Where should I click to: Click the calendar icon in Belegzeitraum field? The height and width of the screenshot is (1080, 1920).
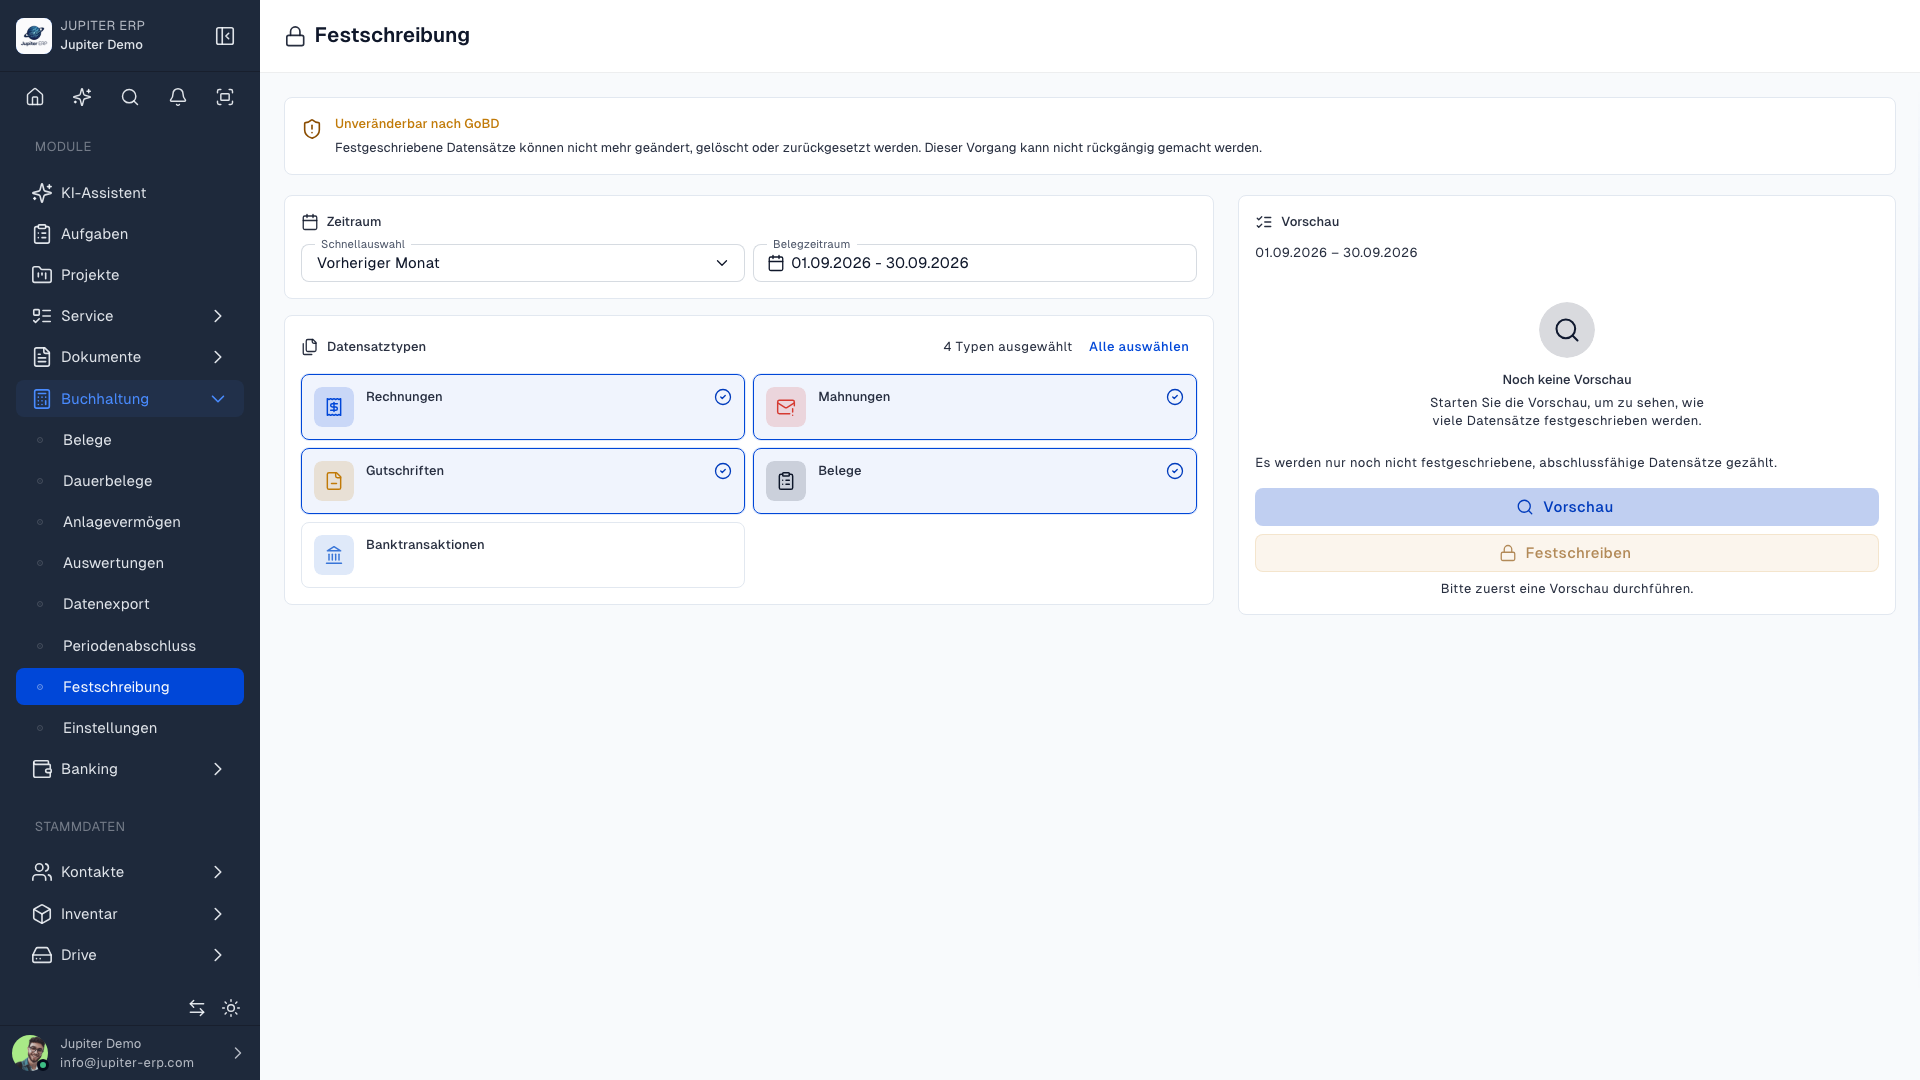[x=776, y=263]
